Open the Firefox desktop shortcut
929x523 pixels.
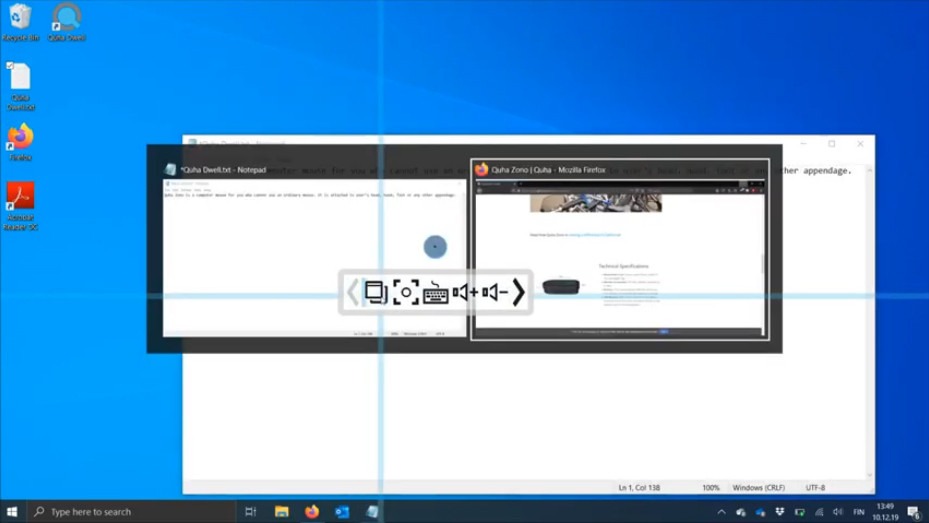click(21, 142)
